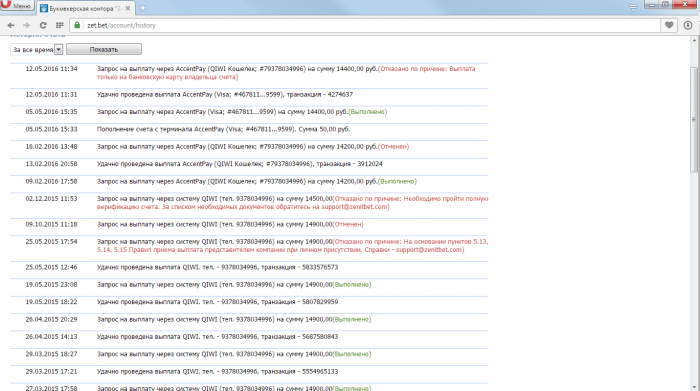The image size is (700, 391).
Task: Click the refusal text mentioning пунктов 5.13
Action: (293, 245)
